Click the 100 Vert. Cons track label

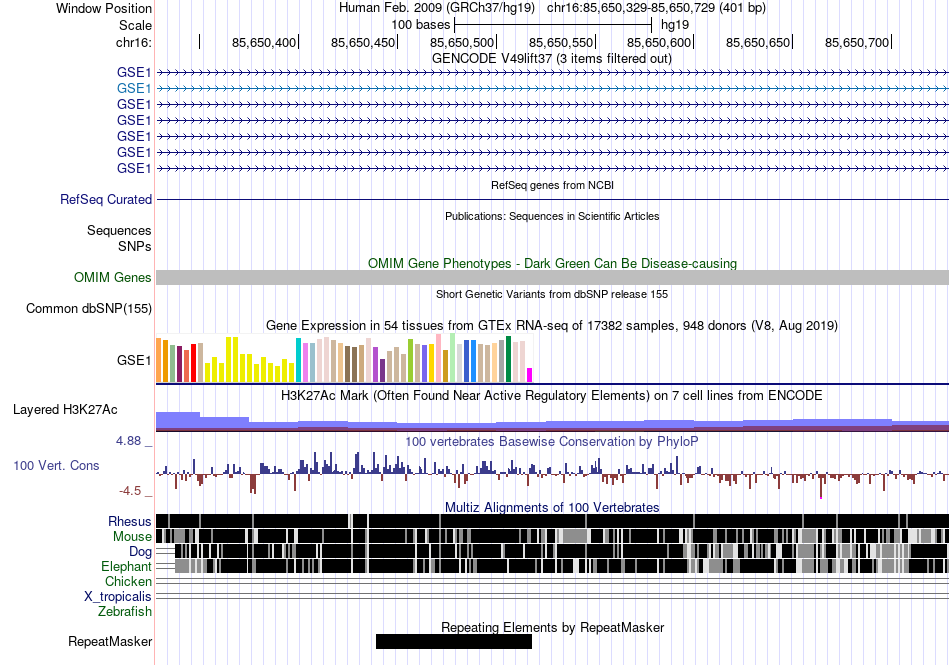coord(56,465)
